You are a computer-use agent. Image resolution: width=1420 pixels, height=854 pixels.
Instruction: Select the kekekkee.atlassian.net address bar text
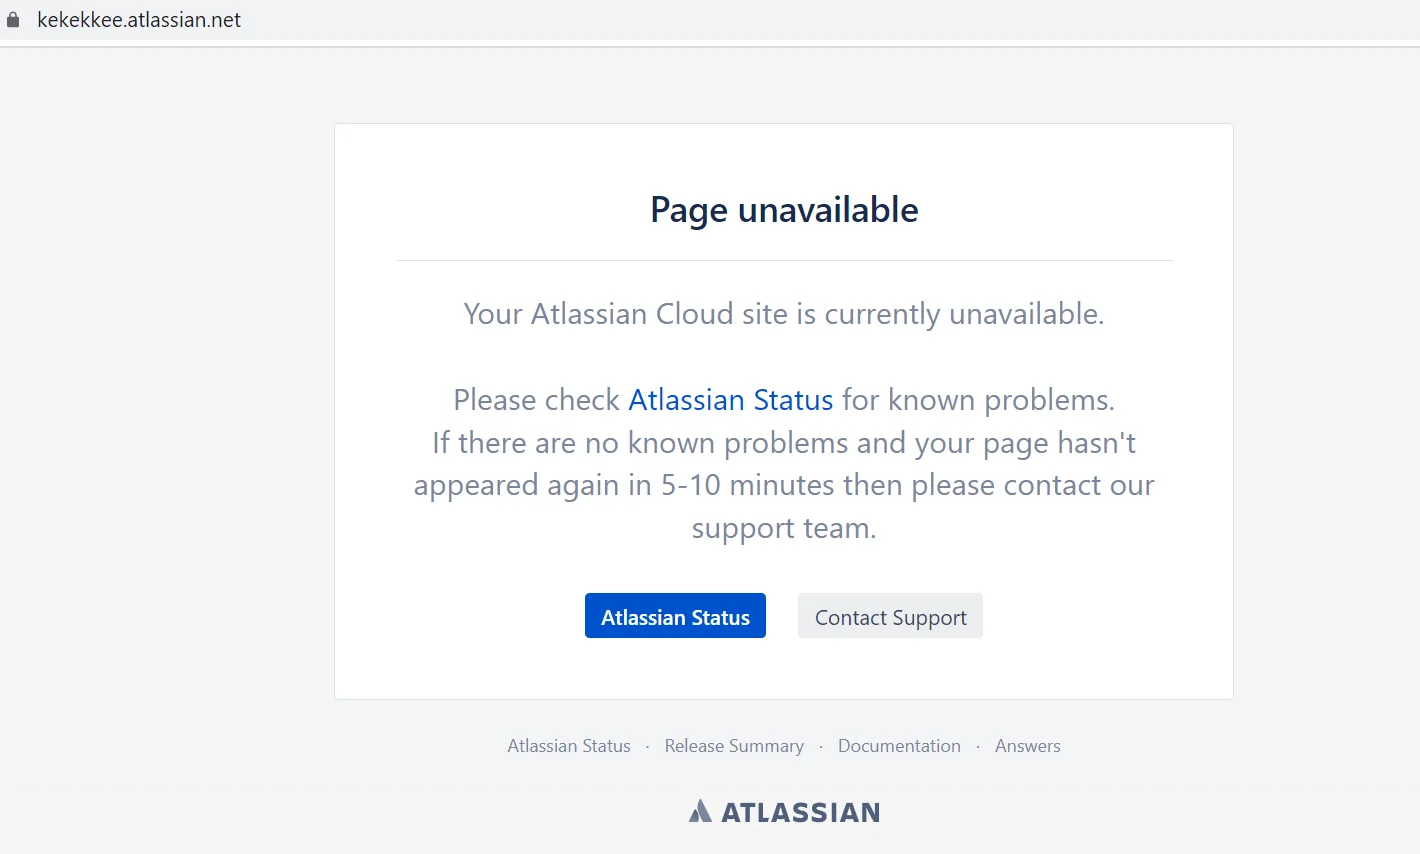click(139, 19)
